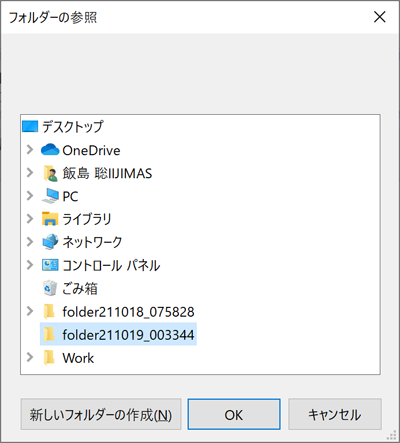
Task: Select OneDrive label in folder tree
Action: pyautogui.click(x=91, y=150)
